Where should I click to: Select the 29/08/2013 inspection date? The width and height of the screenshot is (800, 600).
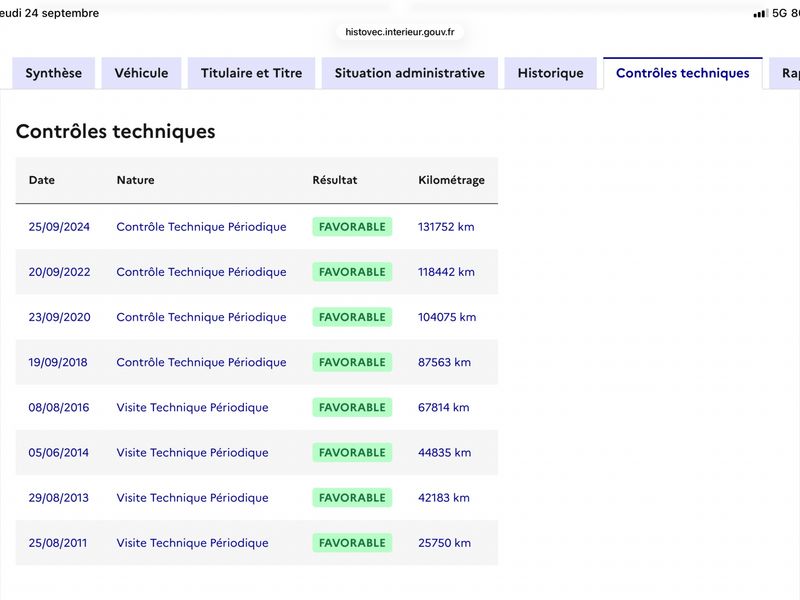click(59, 497)
